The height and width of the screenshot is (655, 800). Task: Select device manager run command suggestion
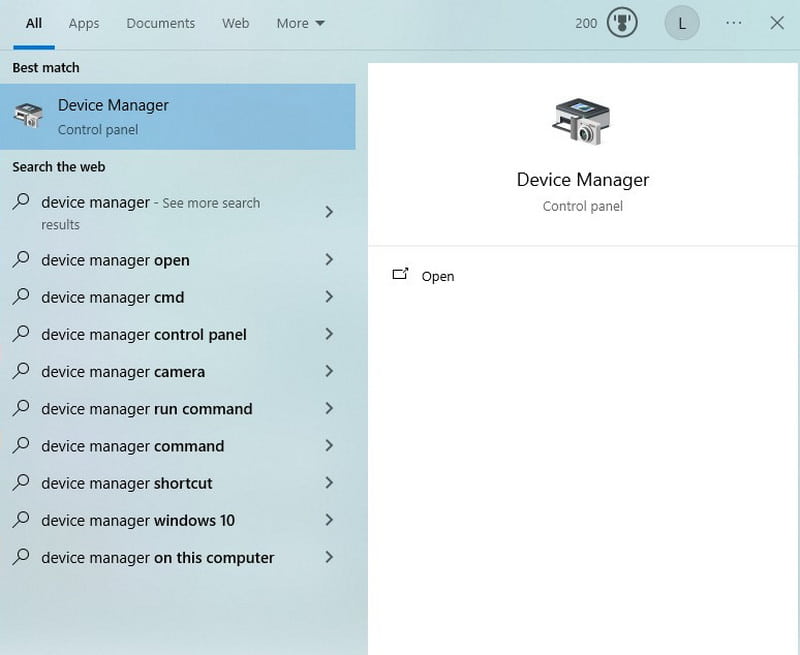[x=146, y=409]
